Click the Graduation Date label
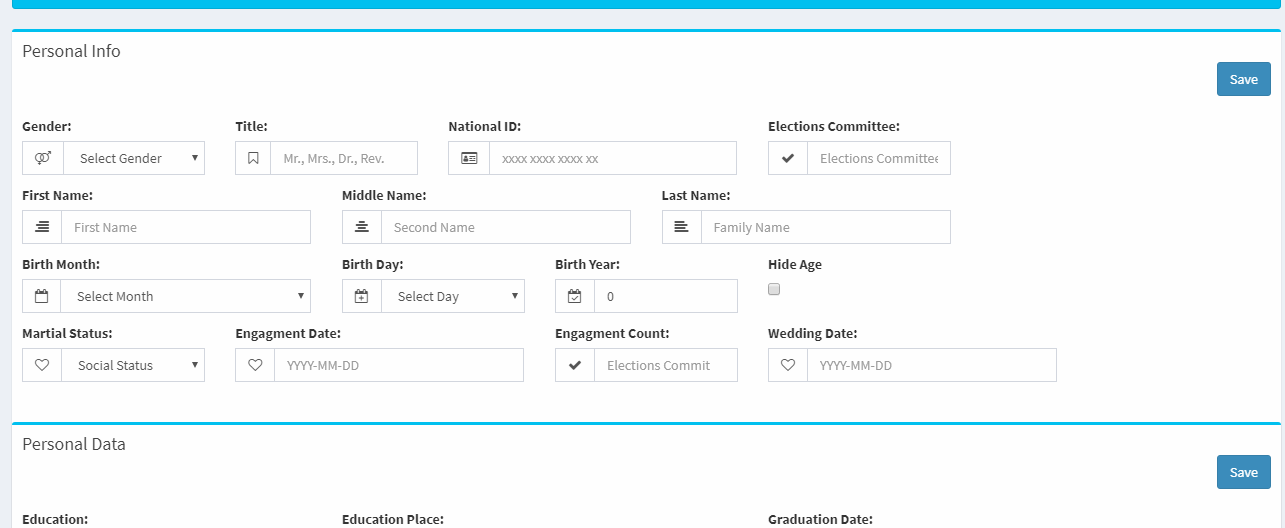The image size is (1285, 528). pyautogui.click(x=820, y=519)
